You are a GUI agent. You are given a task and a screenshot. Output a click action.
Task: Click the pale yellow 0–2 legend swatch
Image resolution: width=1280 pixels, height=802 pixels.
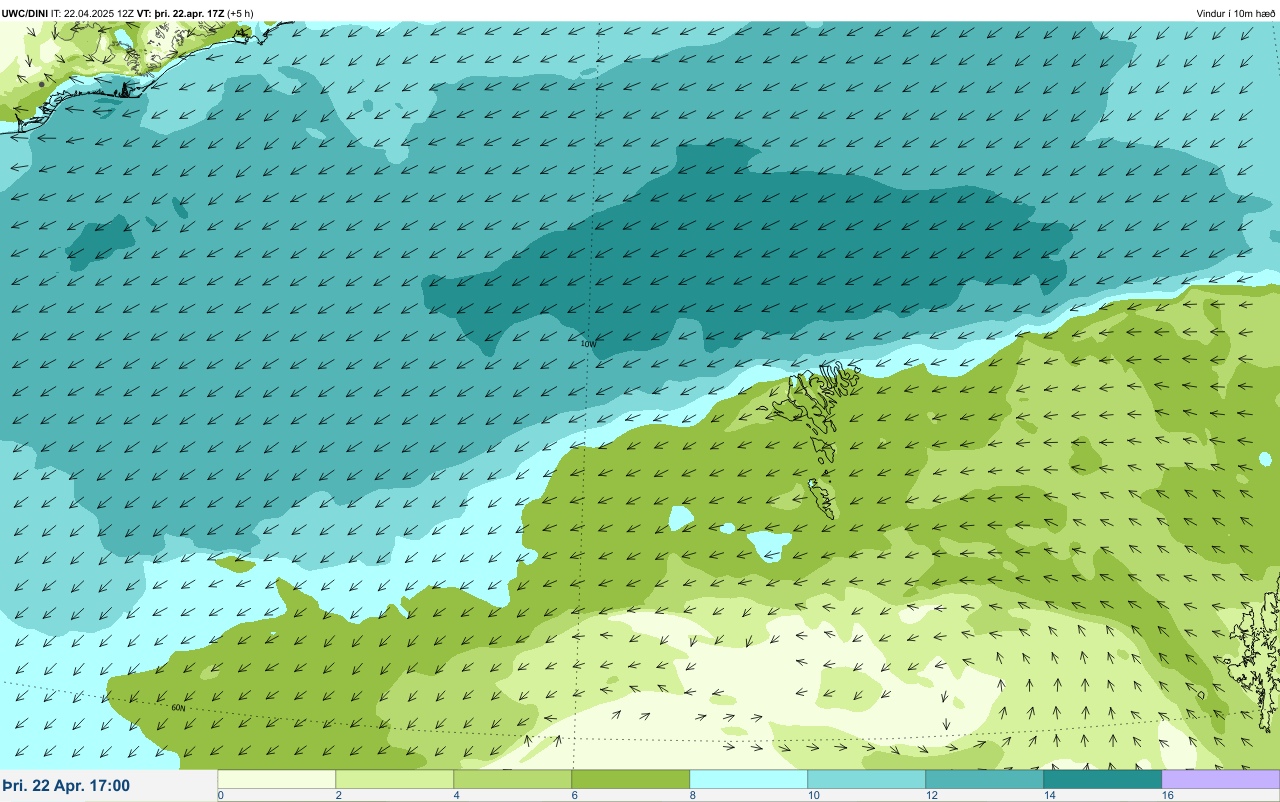276,779
